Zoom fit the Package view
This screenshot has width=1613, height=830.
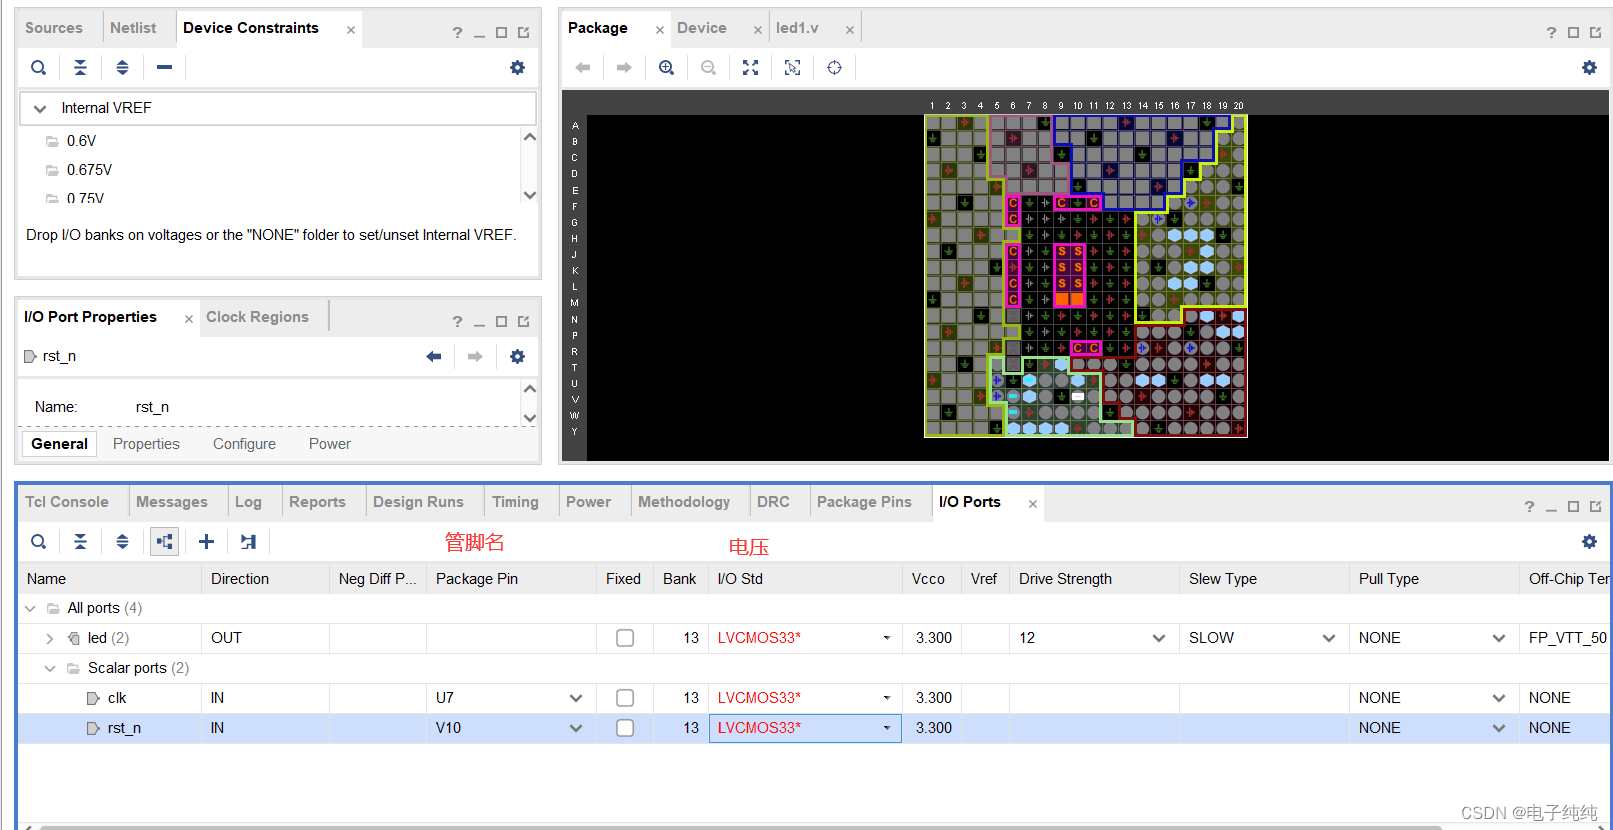tap(750, 68)
